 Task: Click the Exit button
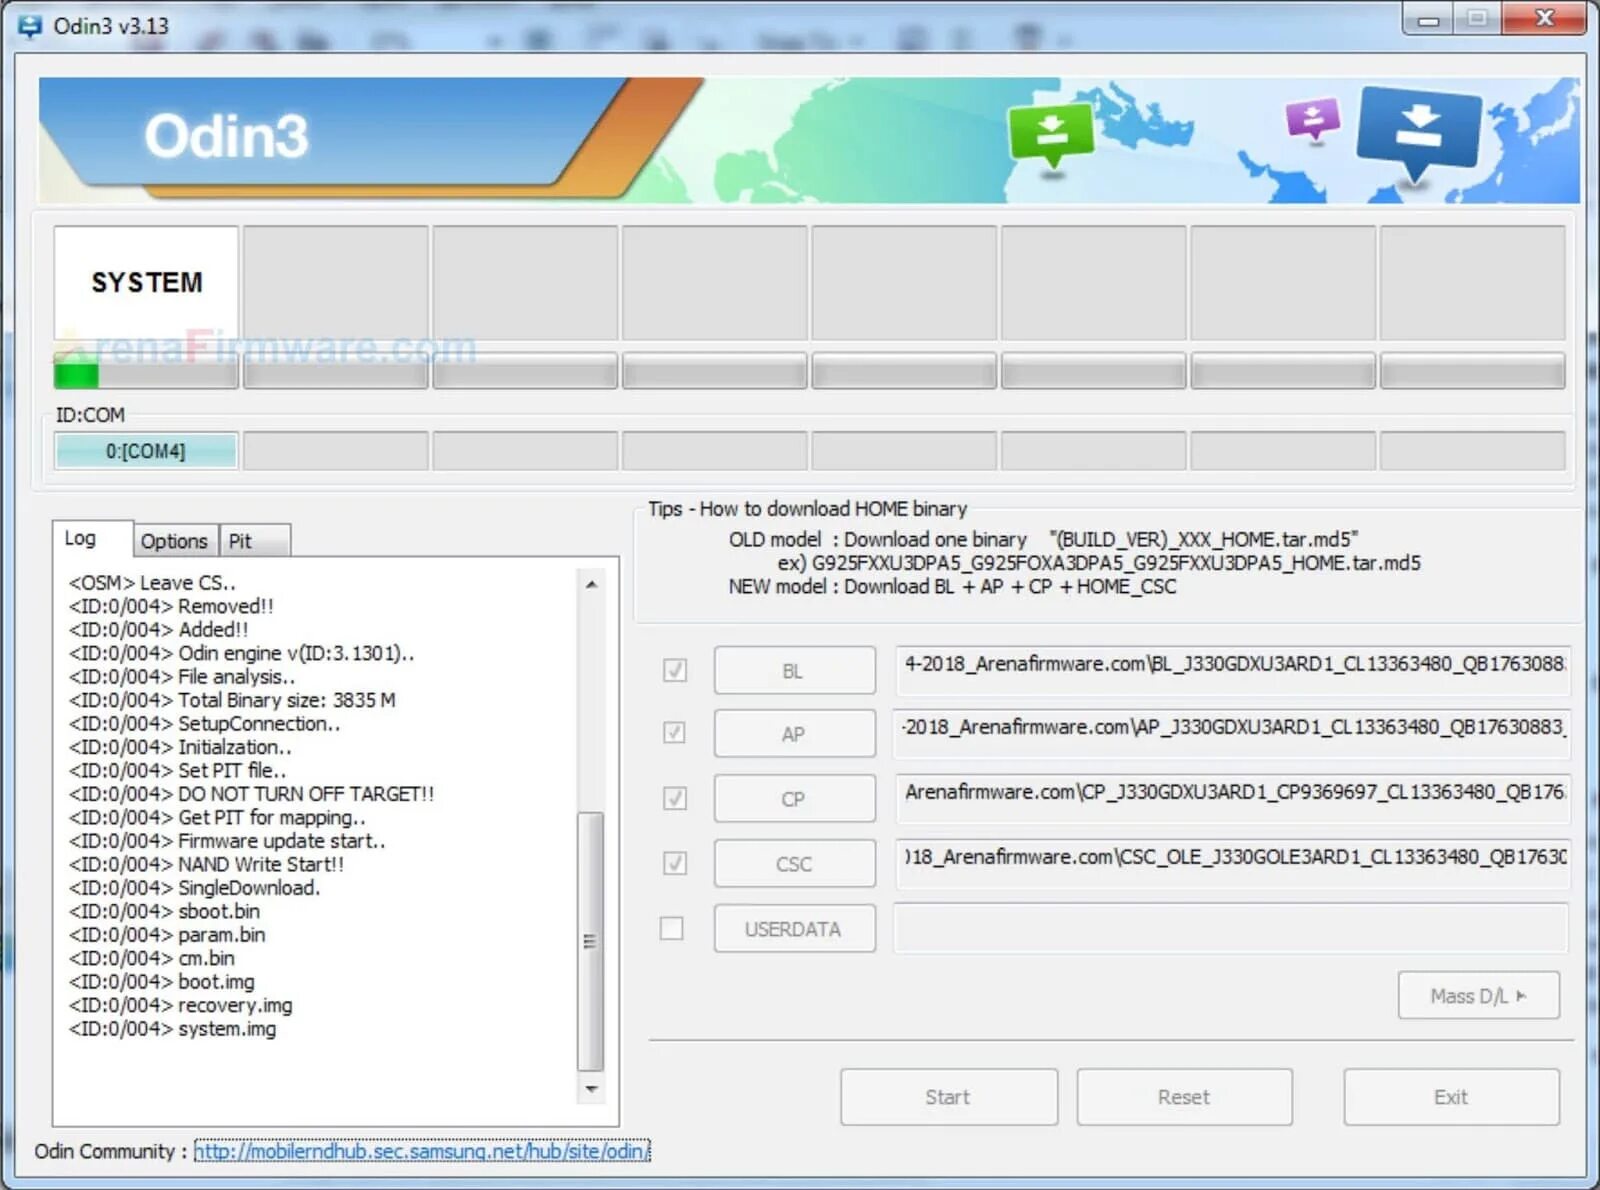tap(1451, 1097)
